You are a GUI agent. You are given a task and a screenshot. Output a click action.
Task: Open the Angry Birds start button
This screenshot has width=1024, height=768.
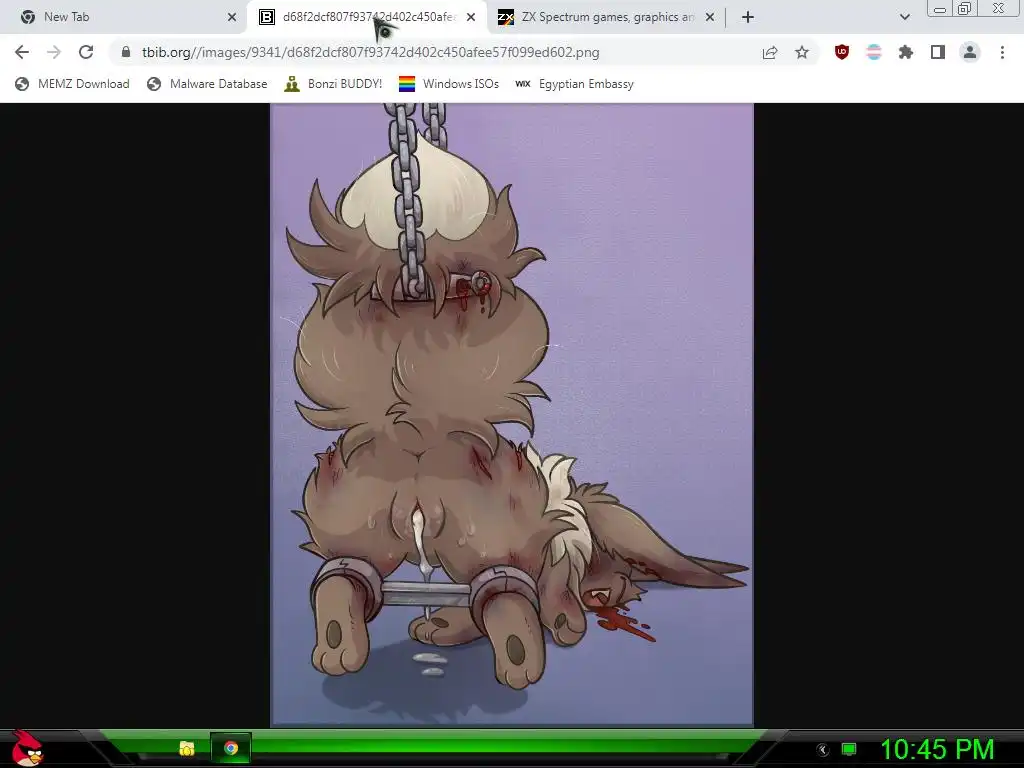coord(27,748)
